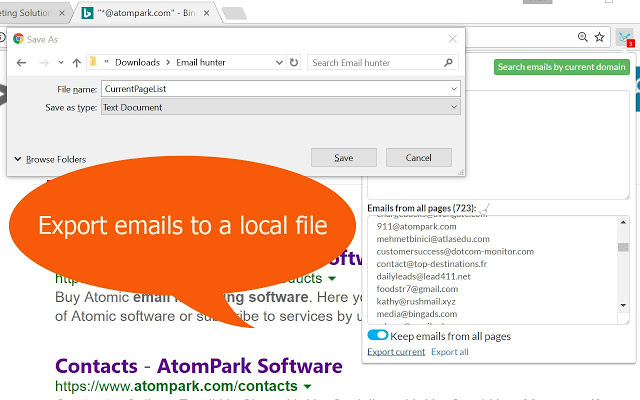Image resolution: width=640 pixels, height=400 pixels.
Task: Expand the upper search result URL arrow
Action: [332, 279]
